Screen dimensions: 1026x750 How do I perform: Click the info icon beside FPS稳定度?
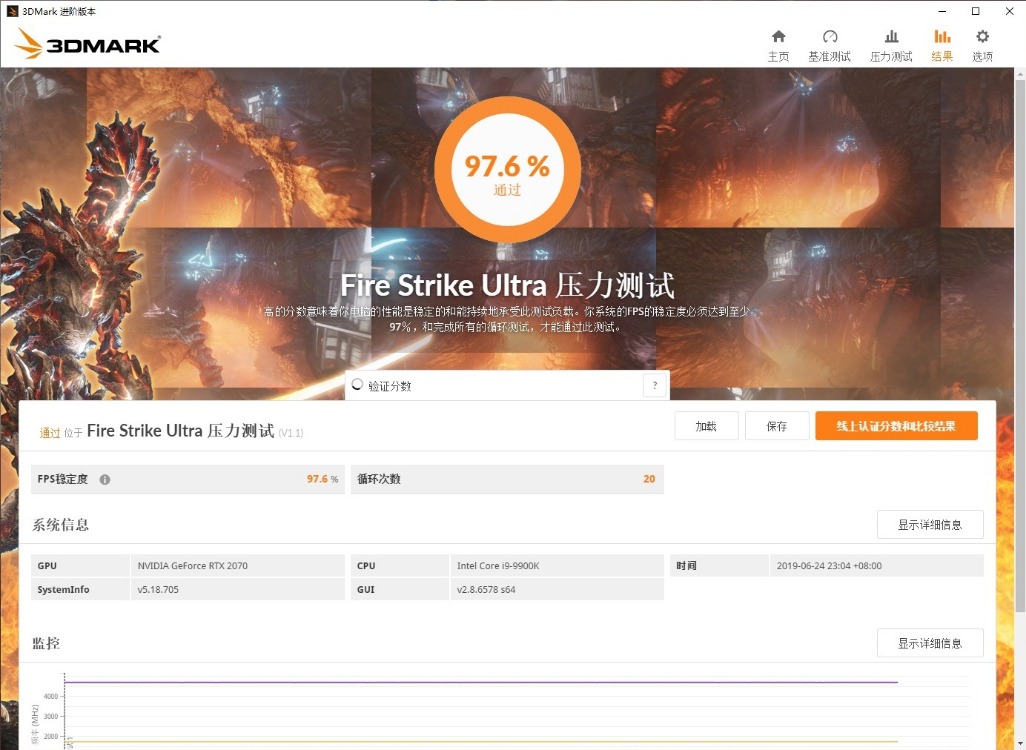[105, 479]
